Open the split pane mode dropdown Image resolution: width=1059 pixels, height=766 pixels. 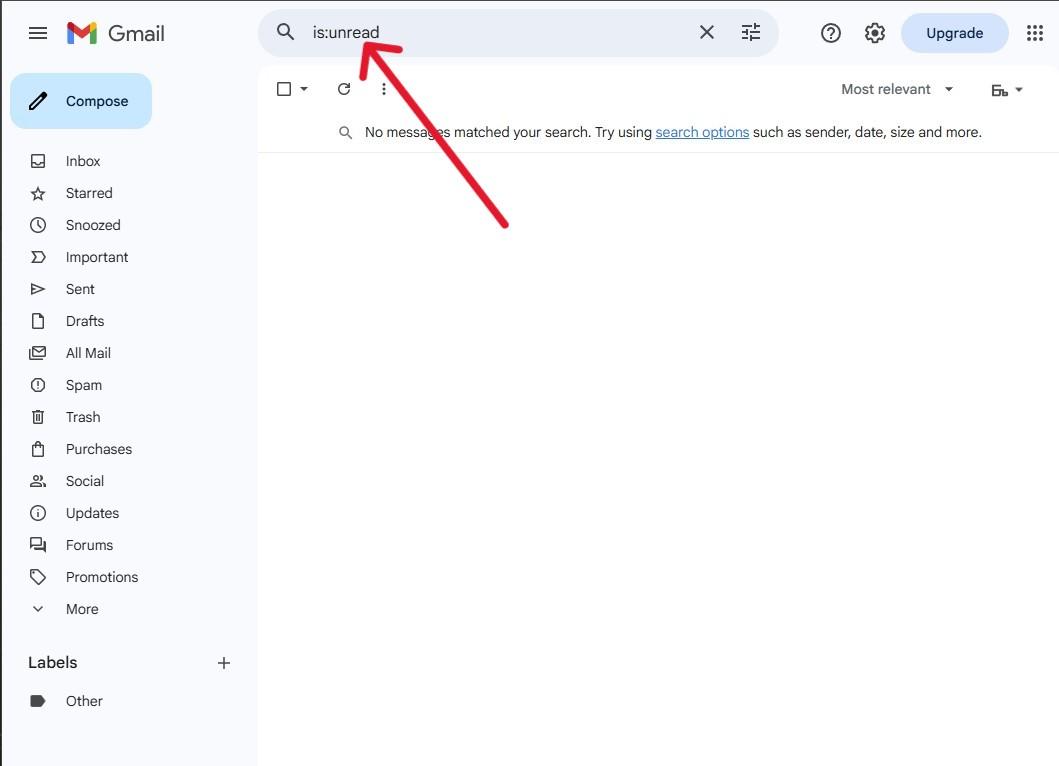tap(1007, 90)
